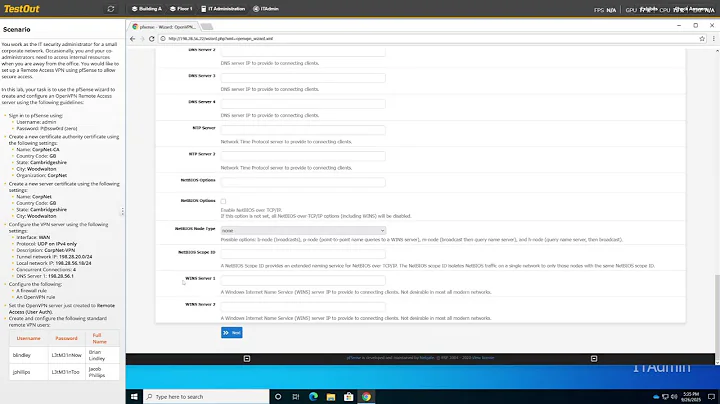Click the network tray icon
Screen dimensions: 720x404
(665, 397)
